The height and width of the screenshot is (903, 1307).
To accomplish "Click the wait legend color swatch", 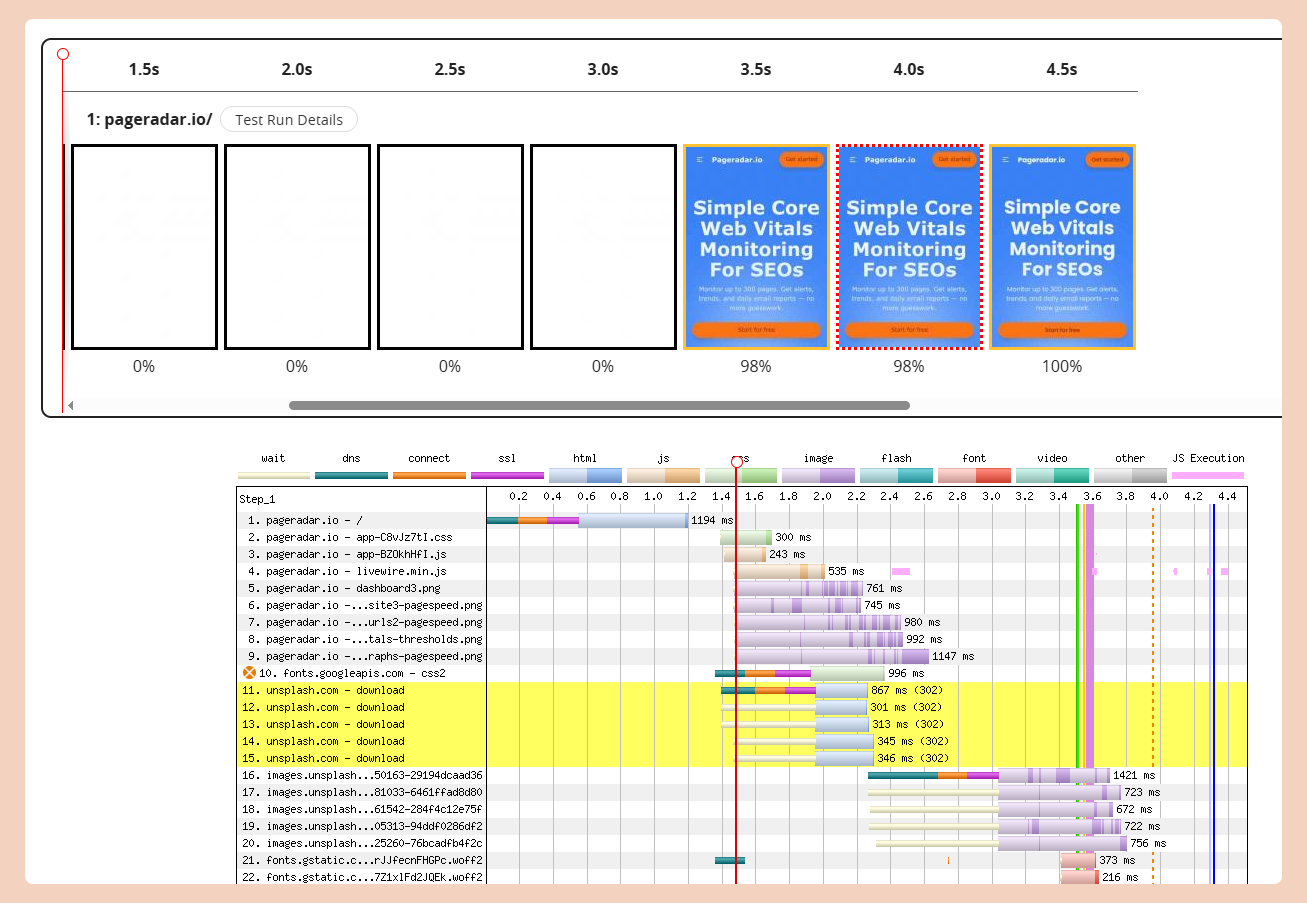I will [x=273, y=475].
